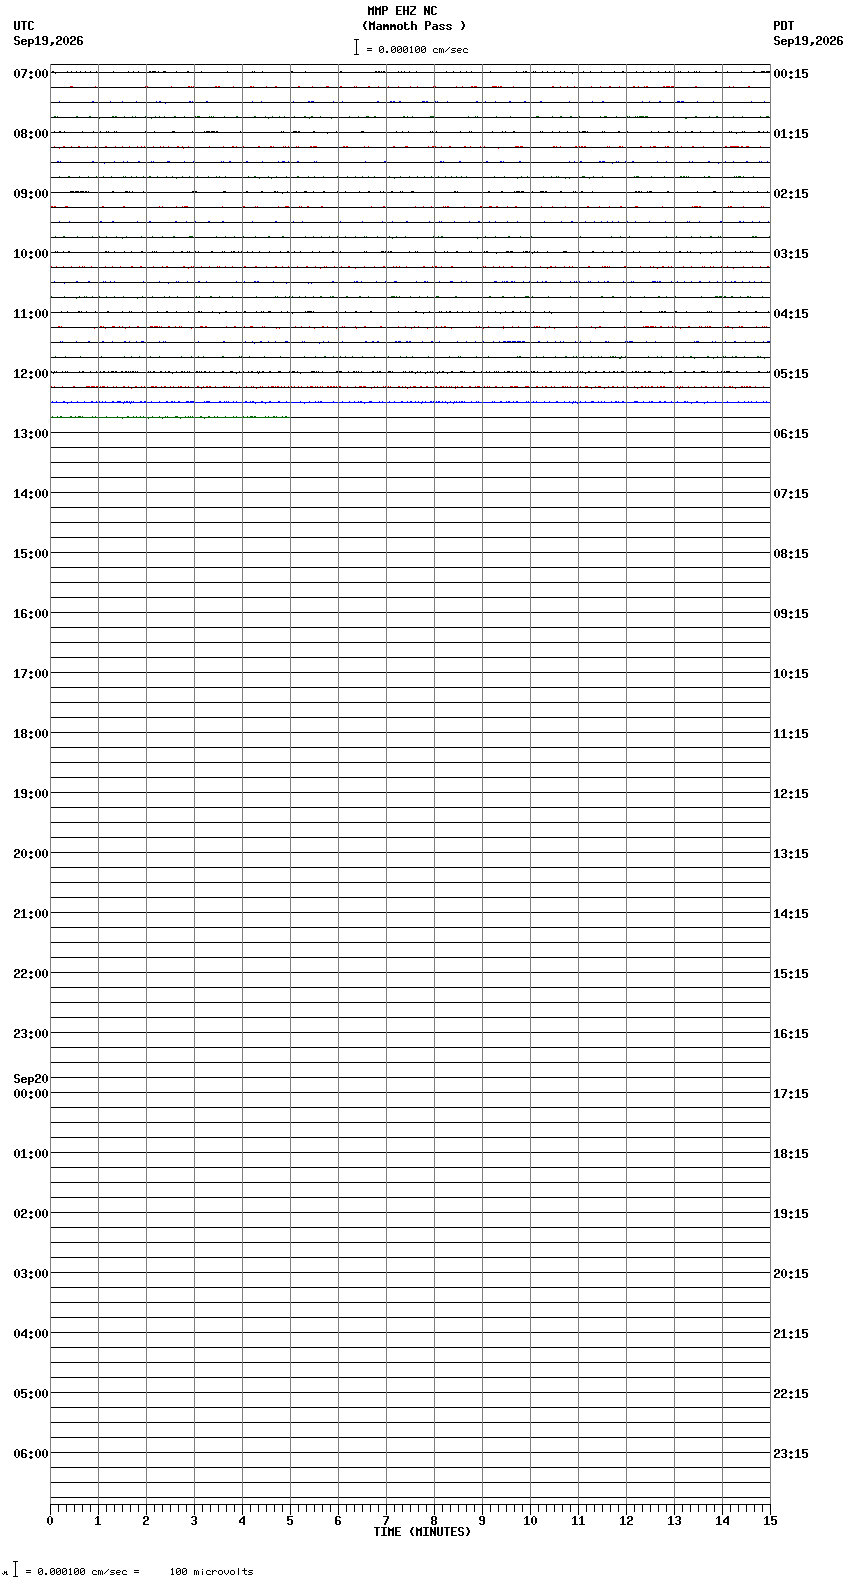
Task: Click the TIME (MINUTES) axis title
Action: [422, 1532]
